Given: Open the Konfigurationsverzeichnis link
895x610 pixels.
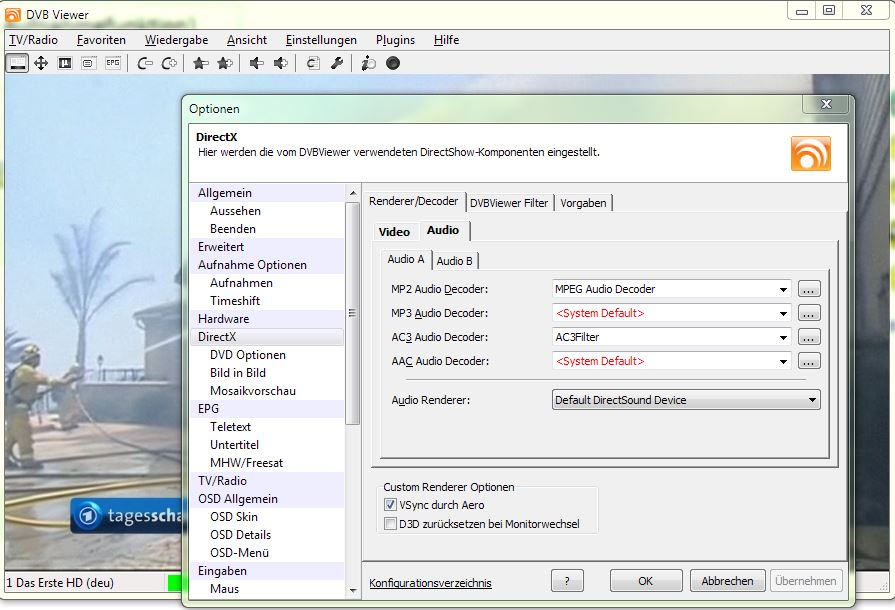Looking at the screenshot, I should [x=430, y=583].
